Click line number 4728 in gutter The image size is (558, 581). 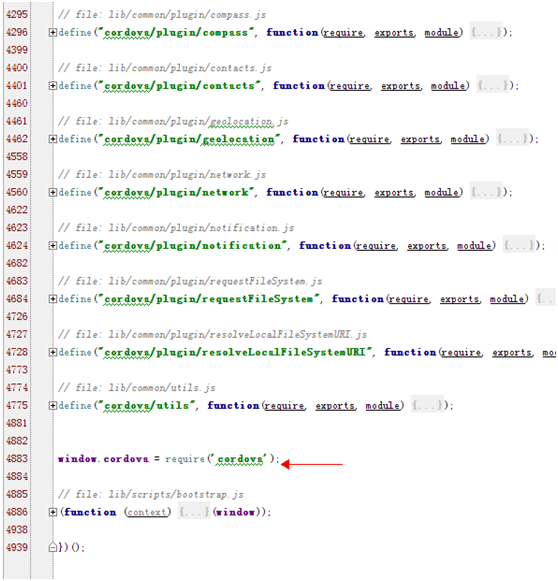[17, 353]
